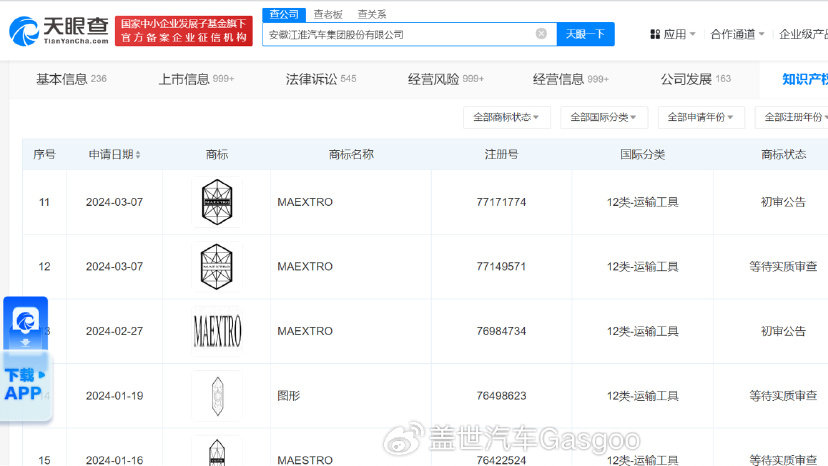Click the 应用 grid icon
The image size is (828, 466).
click(655, 34)
